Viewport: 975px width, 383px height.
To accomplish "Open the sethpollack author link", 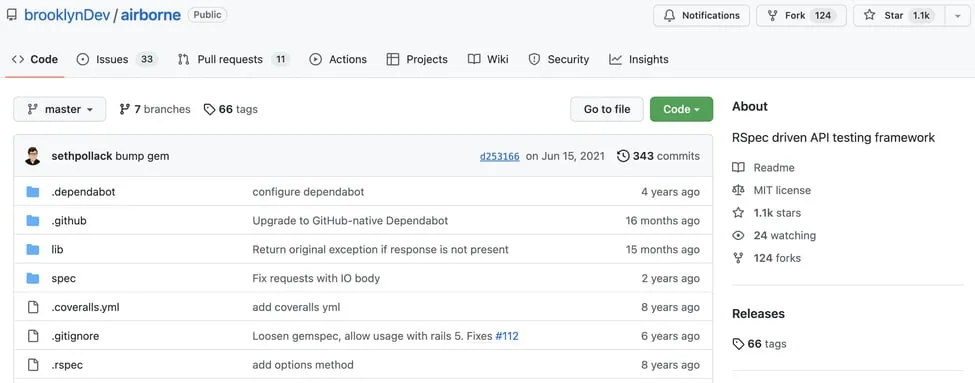I will coord(82,156).
